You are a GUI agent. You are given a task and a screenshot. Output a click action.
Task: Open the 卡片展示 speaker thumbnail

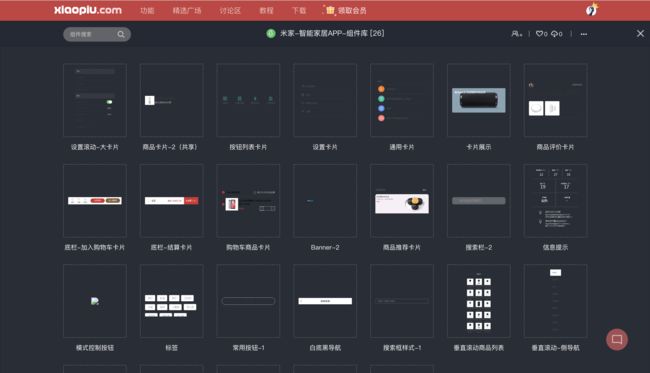(479, 100)
